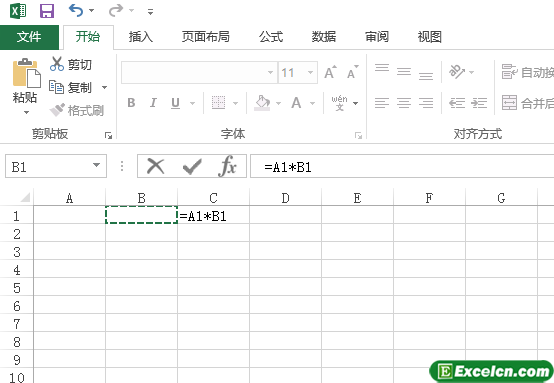Expand the Name Box dropdown arrow
The height and width of the screenshot is (383, 554).
tap(96, 165)
